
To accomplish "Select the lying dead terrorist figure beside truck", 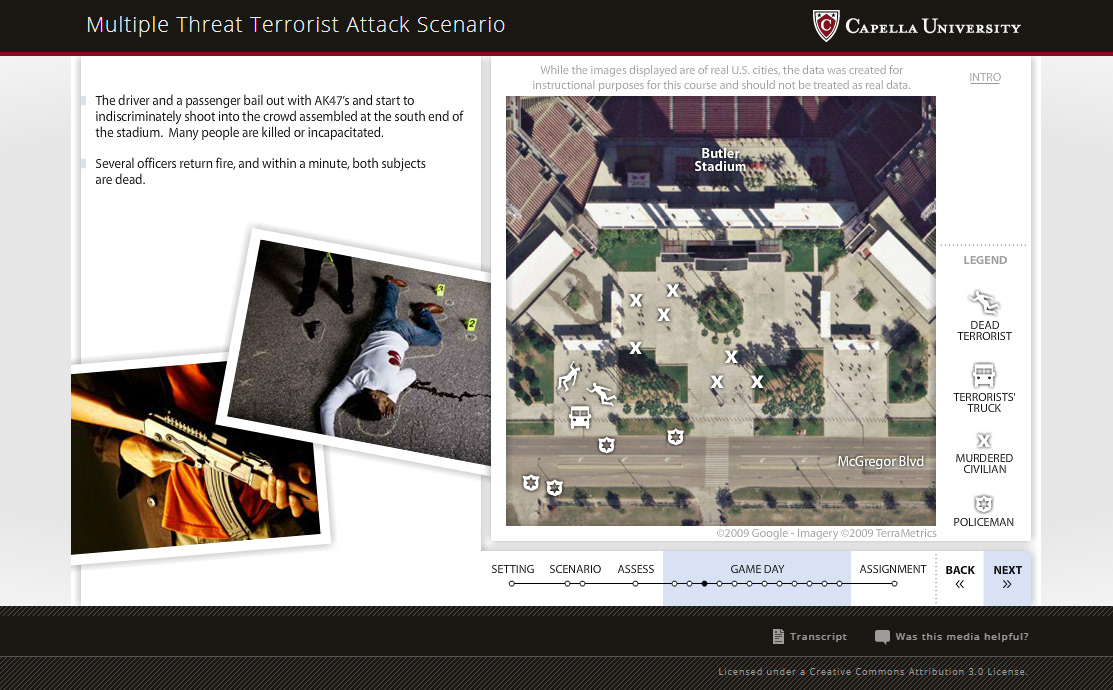I will coord(601,393).
